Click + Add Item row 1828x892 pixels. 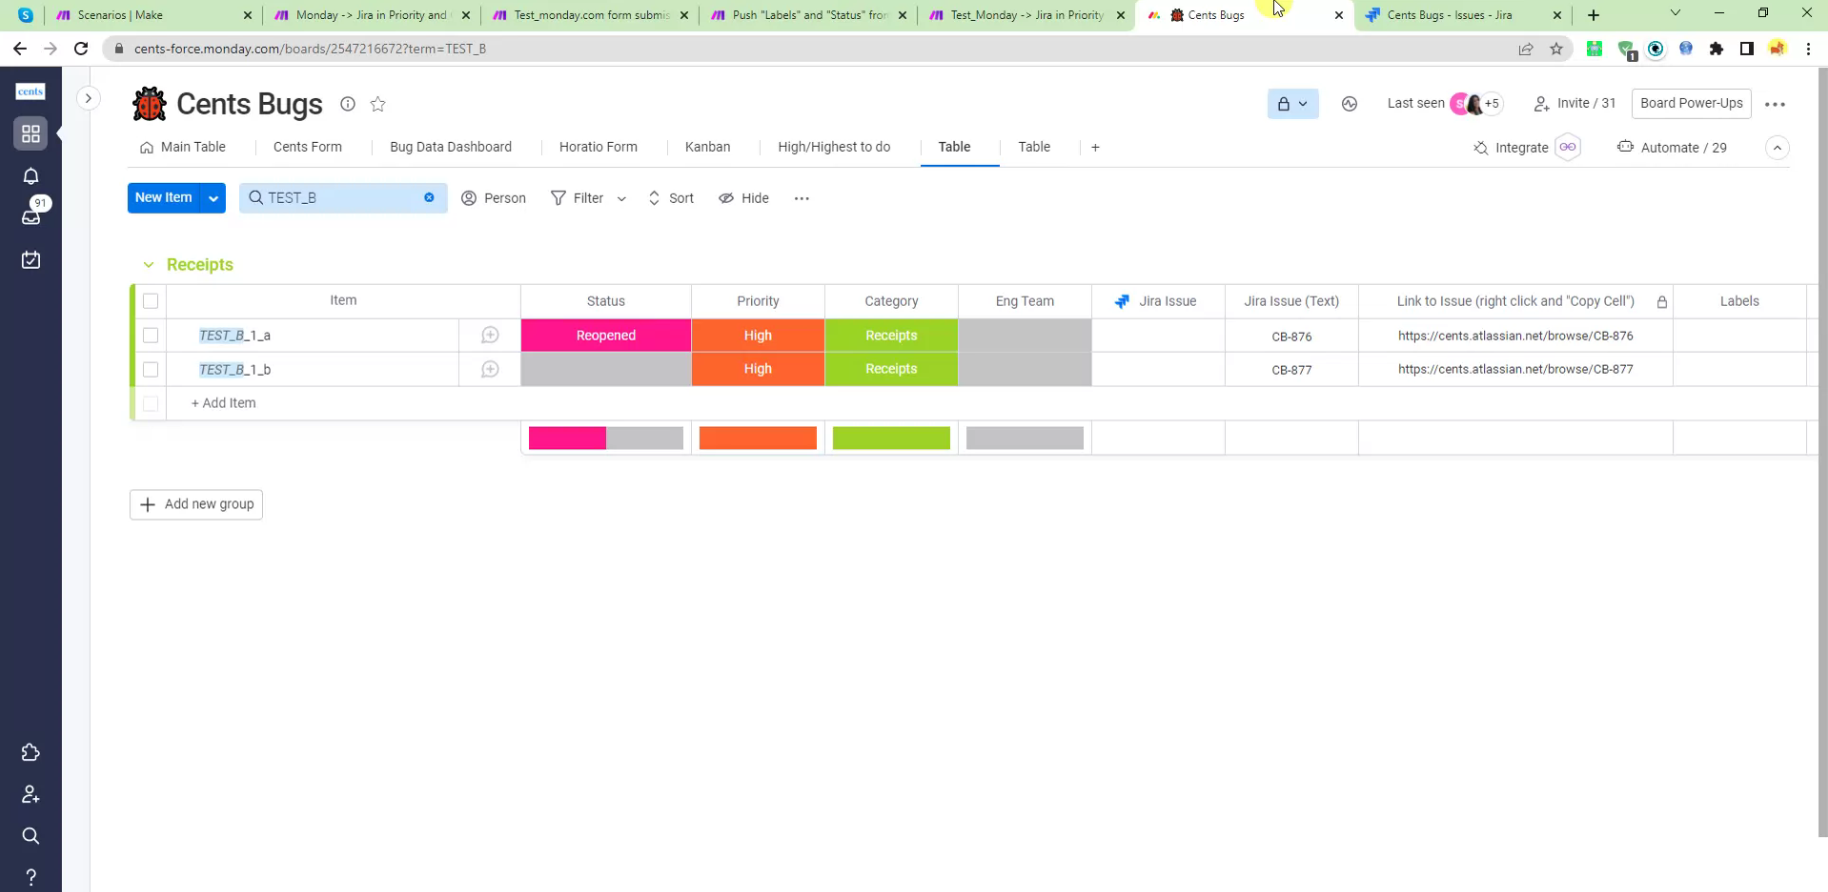pyautogui.click(x=224, y=403)
